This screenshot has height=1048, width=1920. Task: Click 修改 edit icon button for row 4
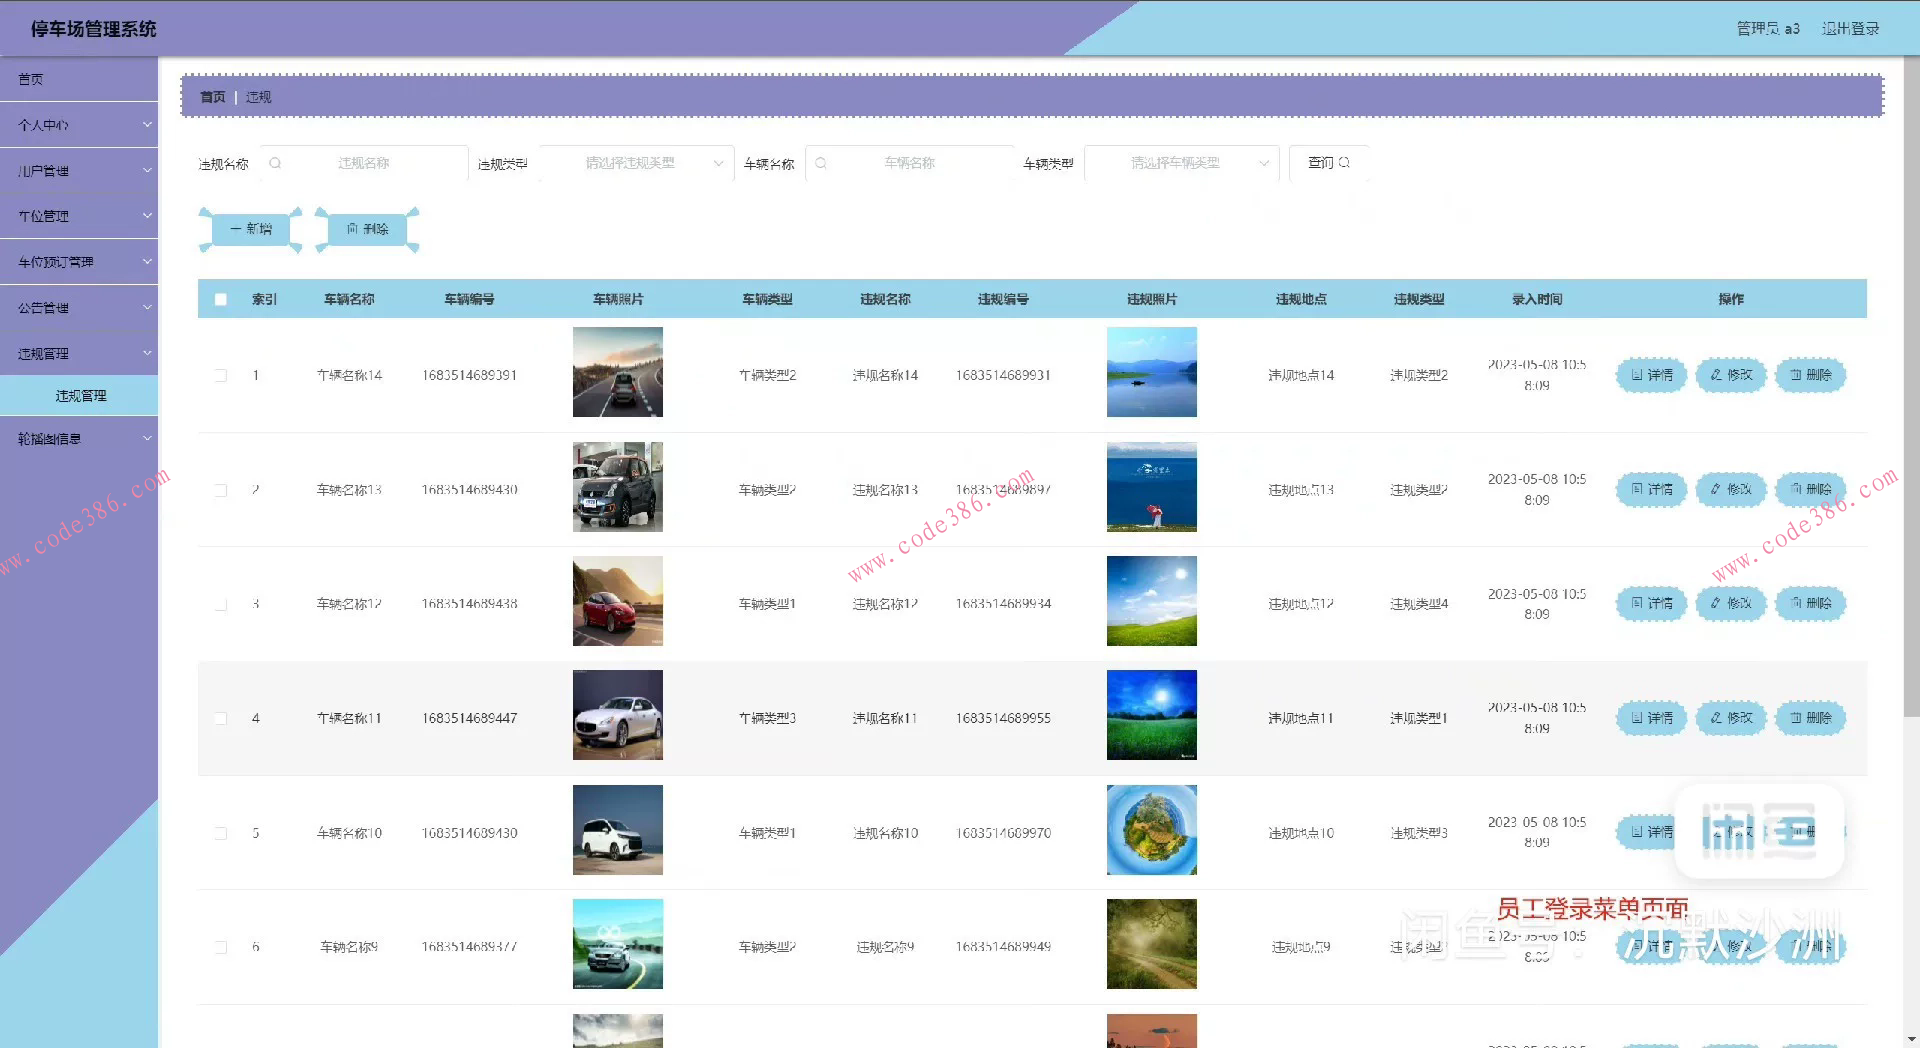tap(1730, 718)
